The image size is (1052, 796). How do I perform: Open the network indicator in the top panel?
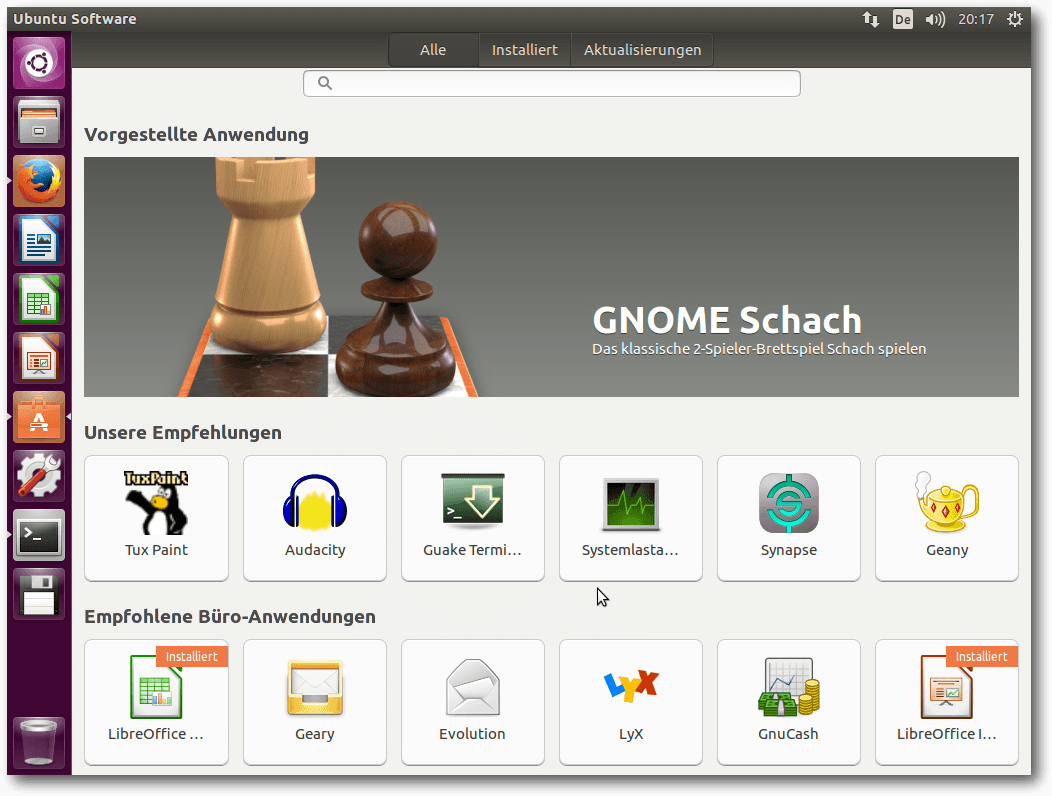871,19
